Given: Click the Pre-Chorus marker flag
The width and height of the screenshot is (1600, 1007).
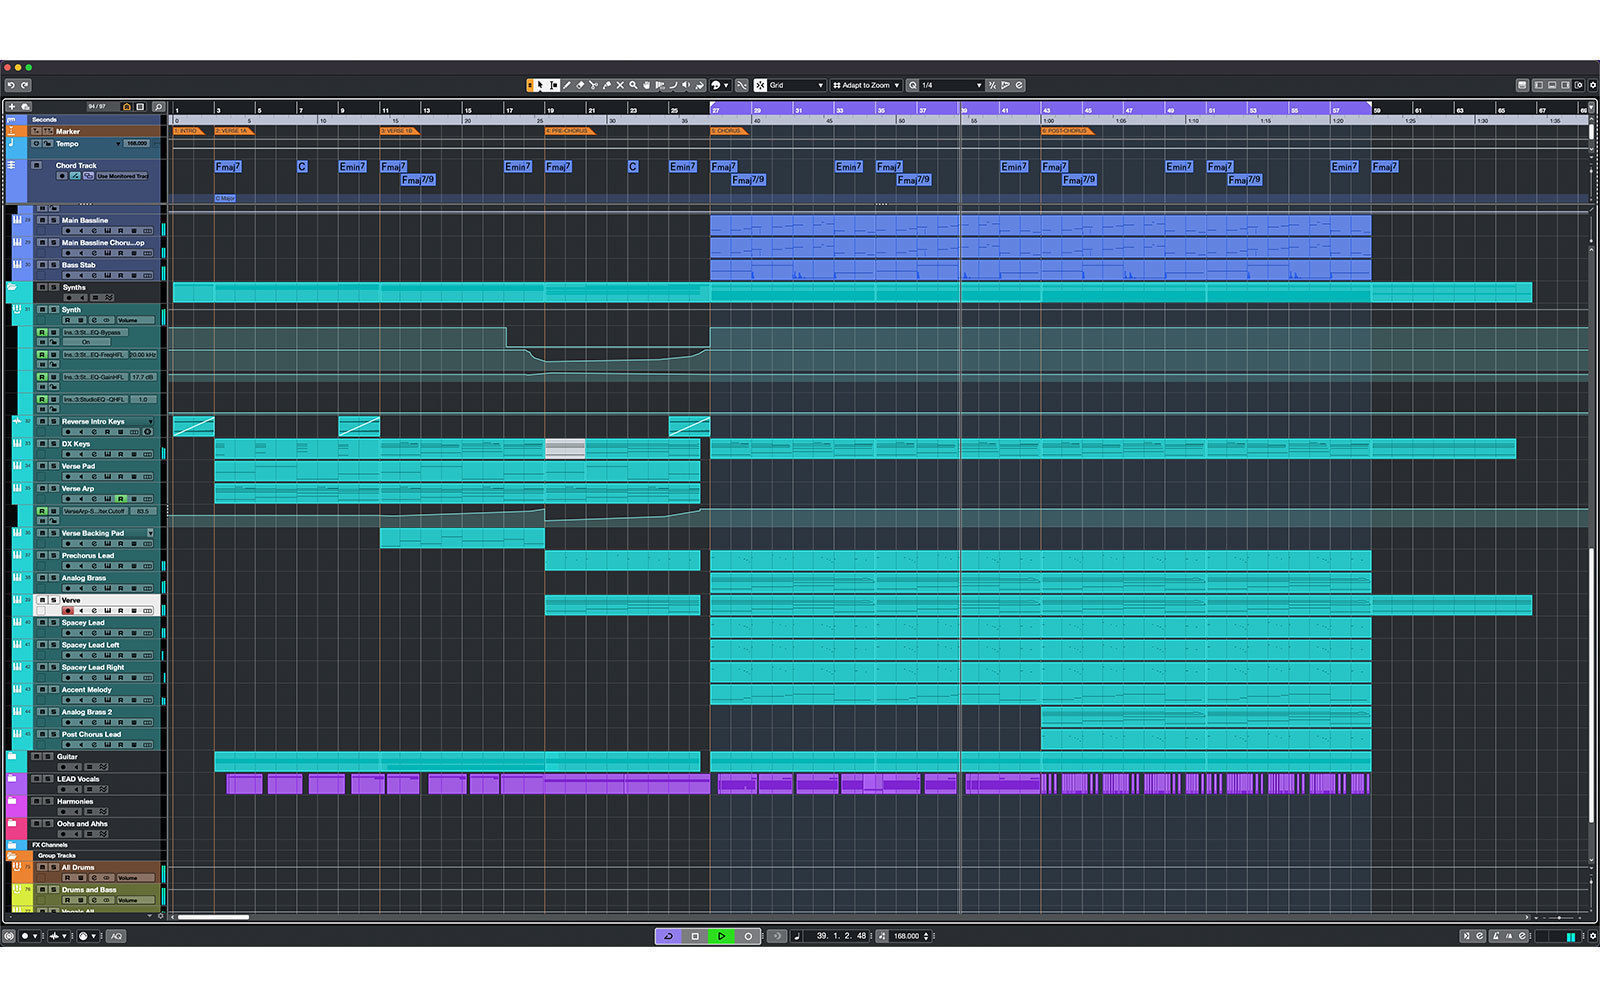Looking at the screenshot, I should (569, 131).
